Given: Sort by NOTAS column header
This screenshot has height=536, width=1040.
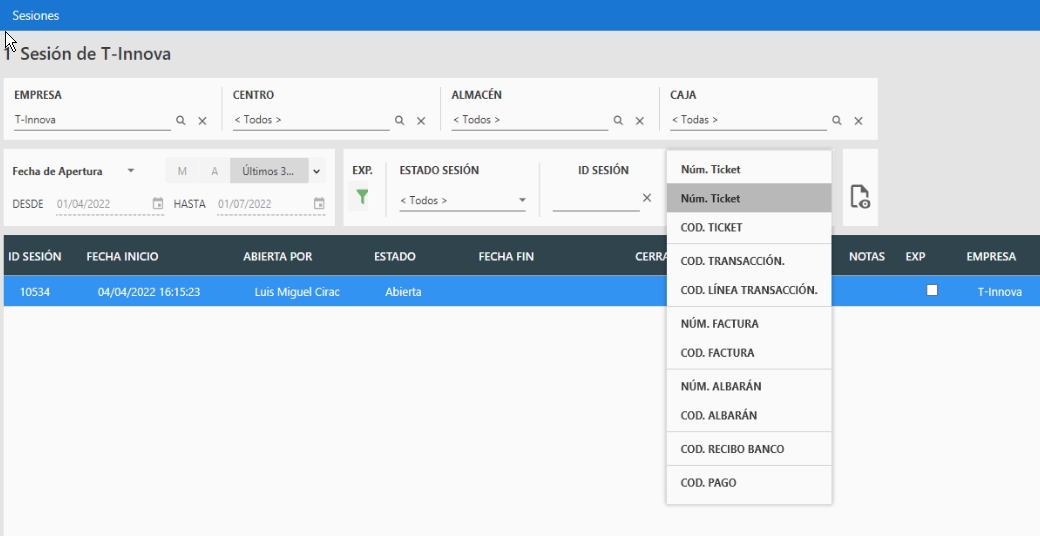Looking at the screenshot, I should click(x=867, y=256).
